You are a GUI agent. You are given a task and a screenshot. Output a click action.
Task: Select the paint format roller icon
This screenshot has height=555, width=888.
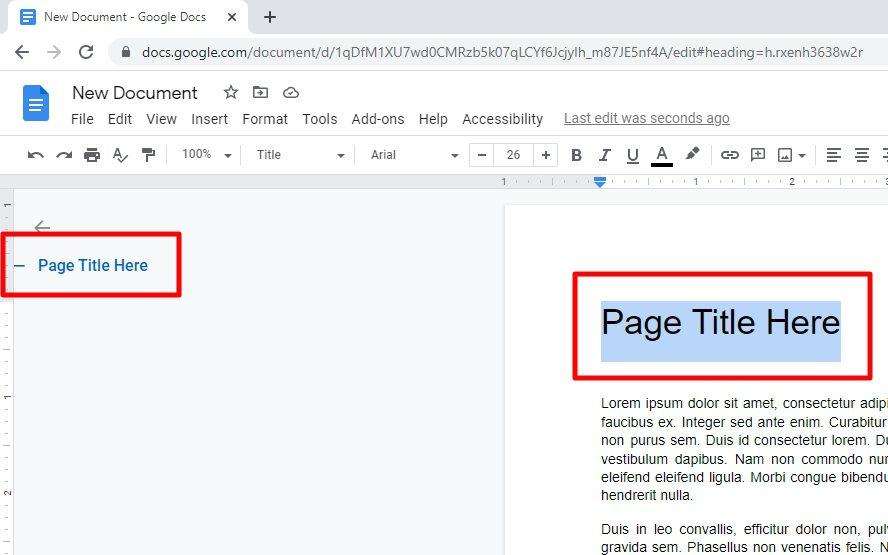click(148, 155)
